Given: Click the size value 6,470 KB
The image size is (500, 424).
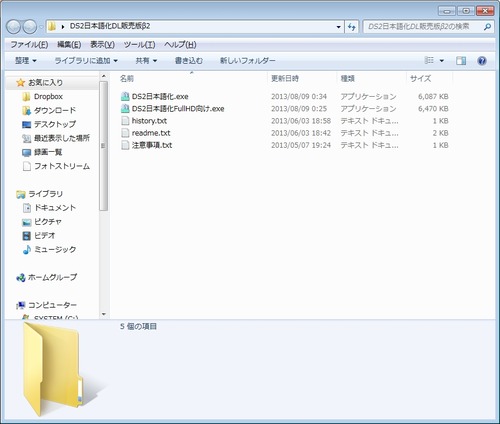Looking at the screenshot, I should coord(433,108).
